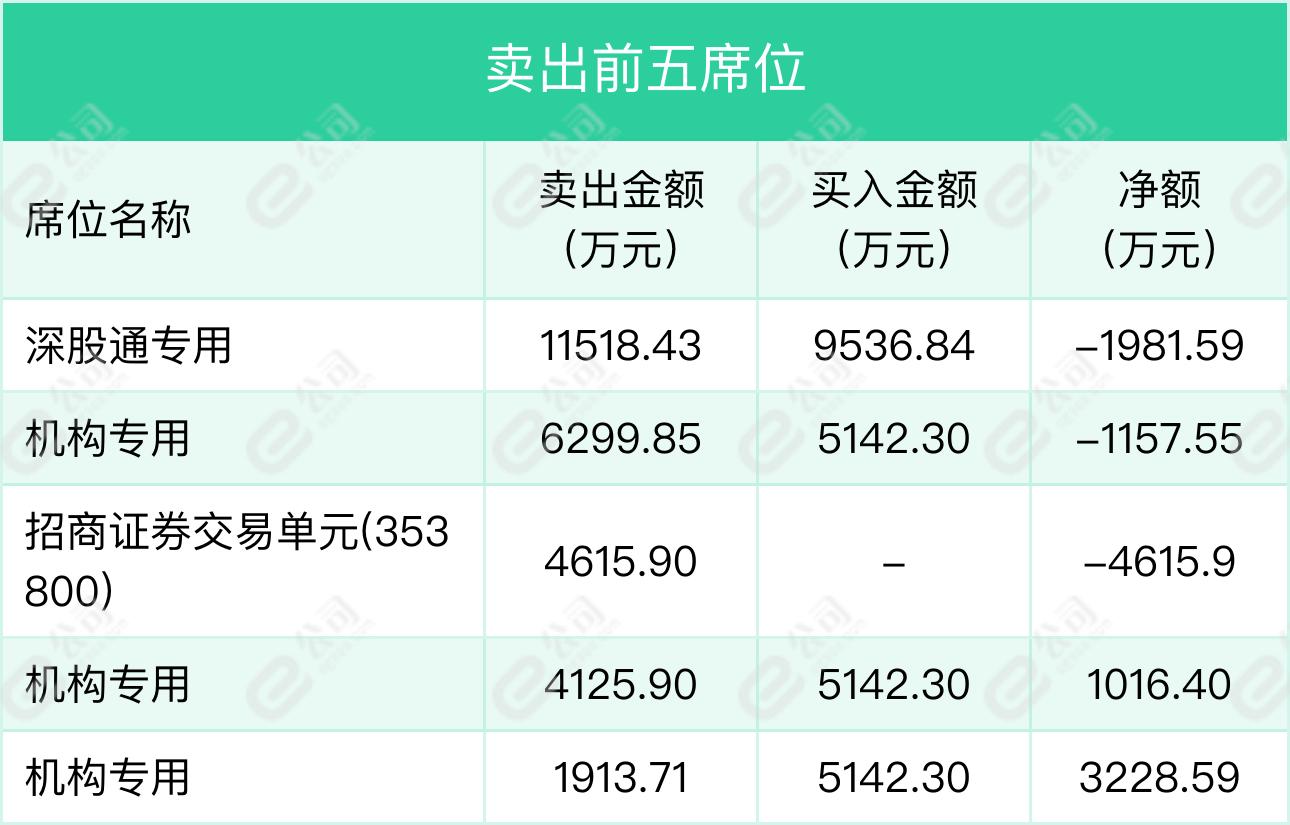Click the sell amount 4615.90
This screenshot has height=825, width=1290.
pyautogui.click(x=621, y=562)
